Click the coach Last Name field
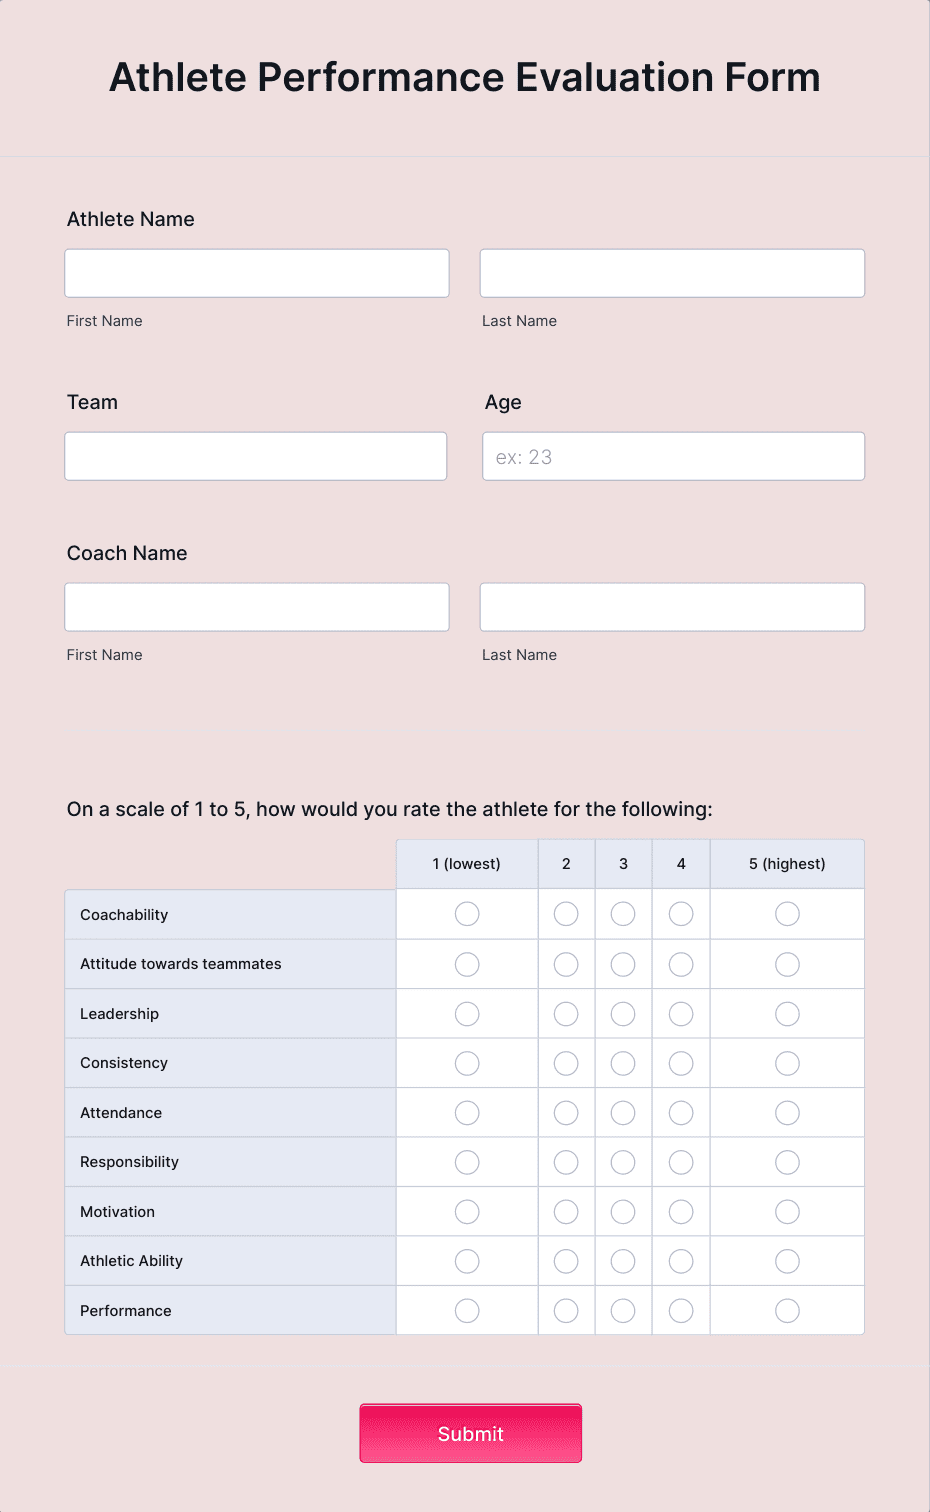 tap(671, 606)
